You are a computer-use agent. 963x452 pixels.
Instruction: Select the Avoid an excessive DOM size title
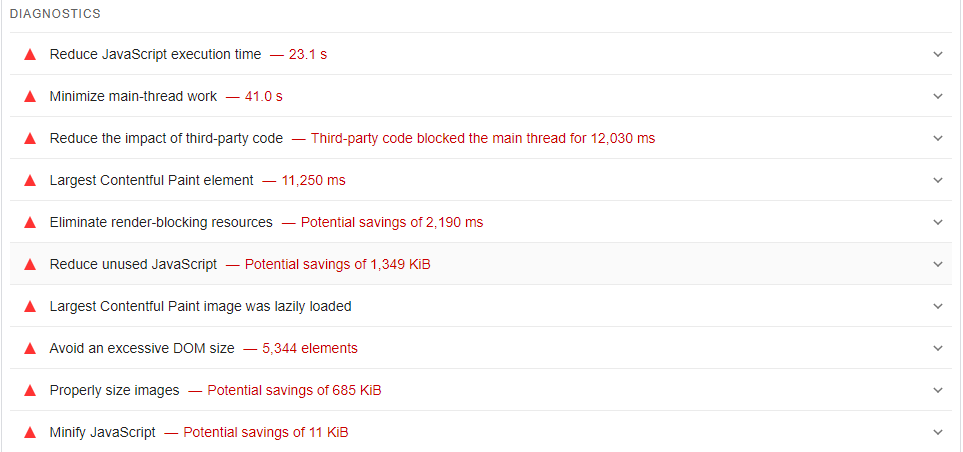142,348
